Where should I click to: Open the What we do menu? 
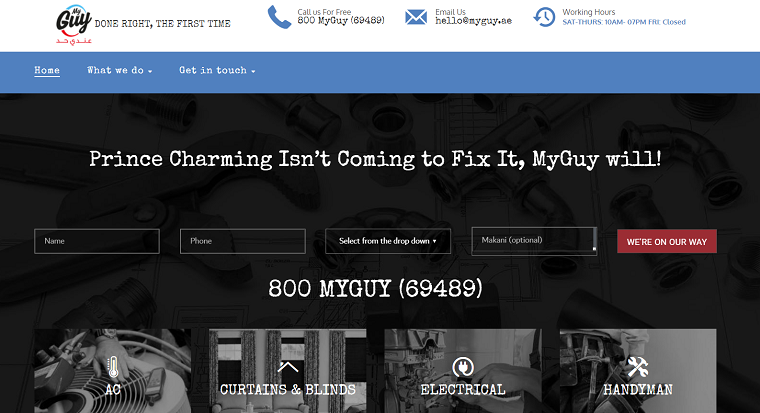click(x=120, y=70)
